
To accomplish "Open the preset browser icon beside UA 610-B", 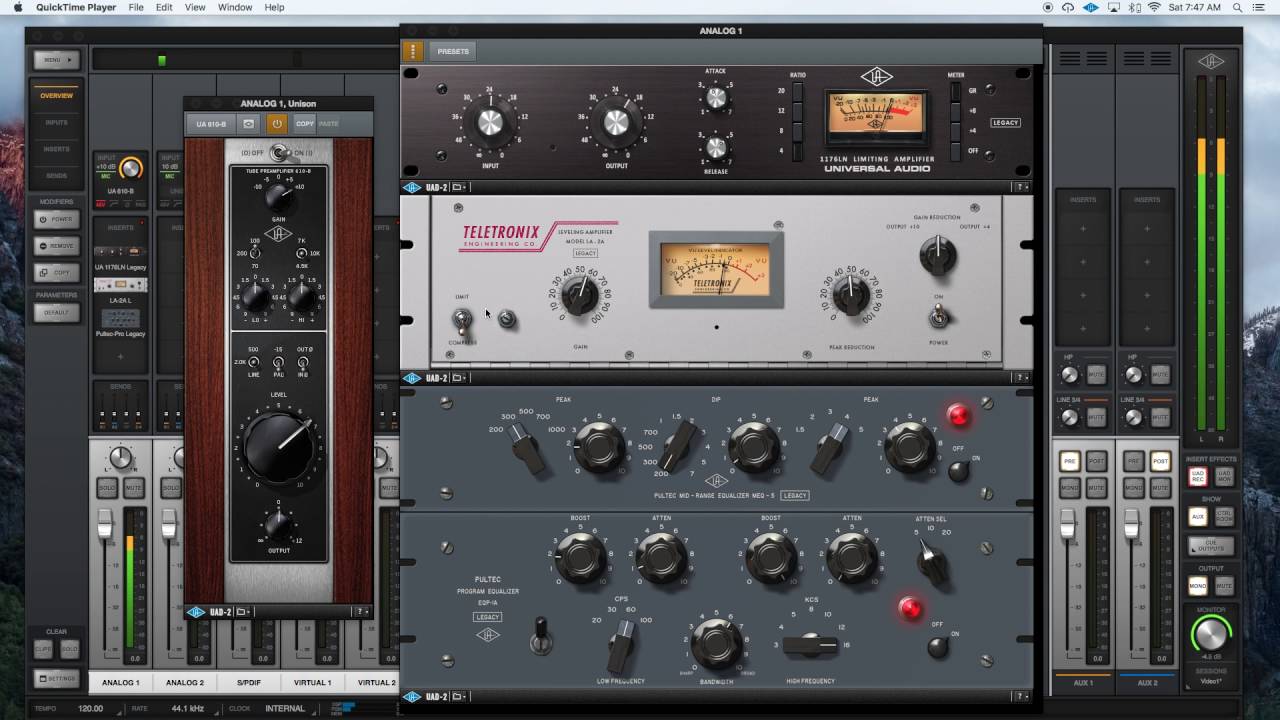I will click(x=249, y=124).
